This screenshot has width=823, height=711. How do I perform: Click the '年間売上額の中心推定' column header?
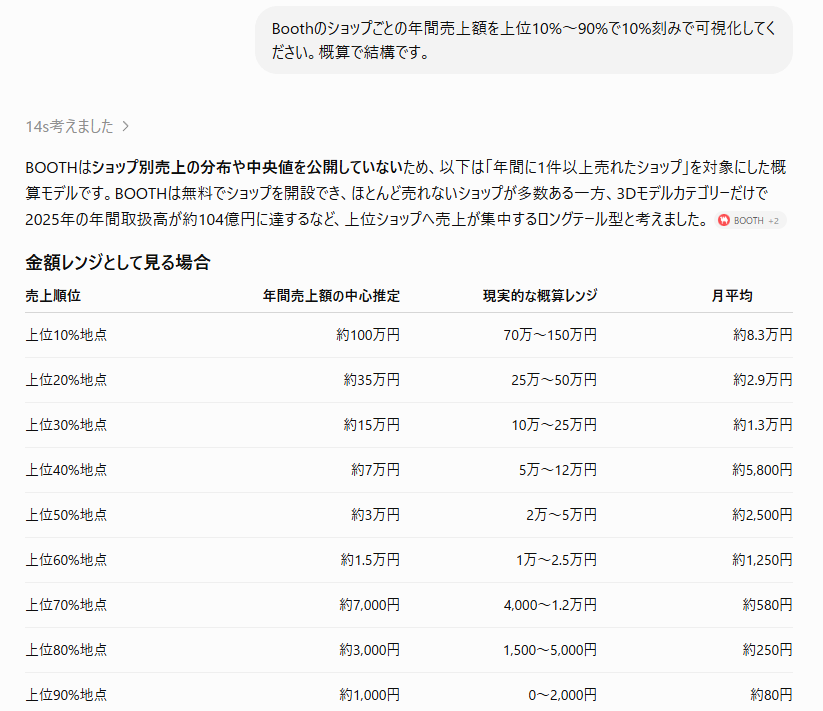point(331,296)
